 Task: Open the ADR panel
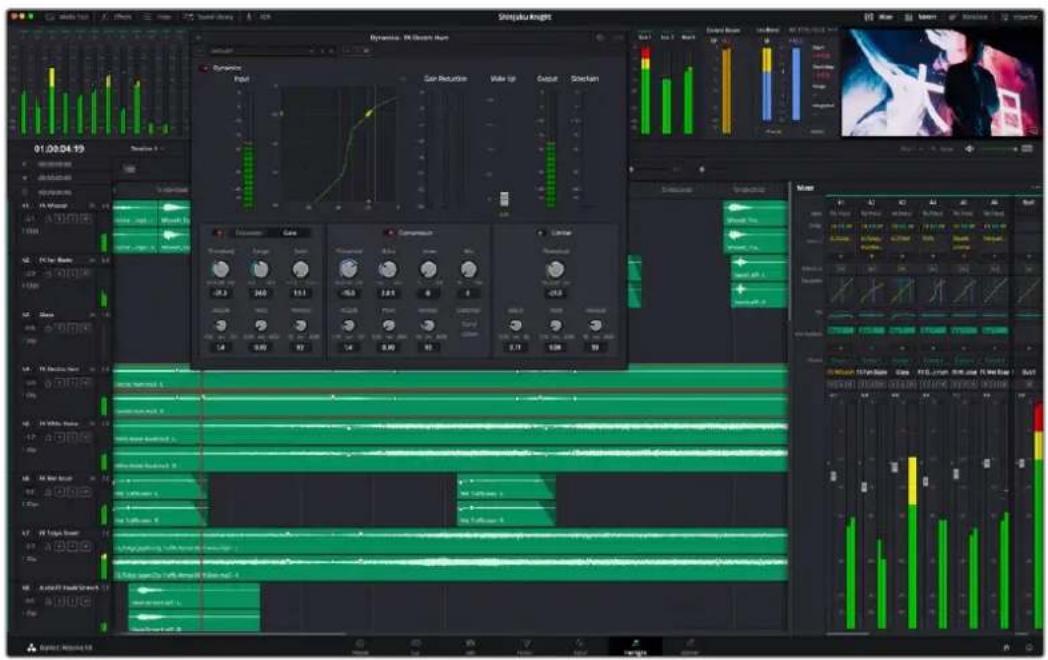[259, 17]
